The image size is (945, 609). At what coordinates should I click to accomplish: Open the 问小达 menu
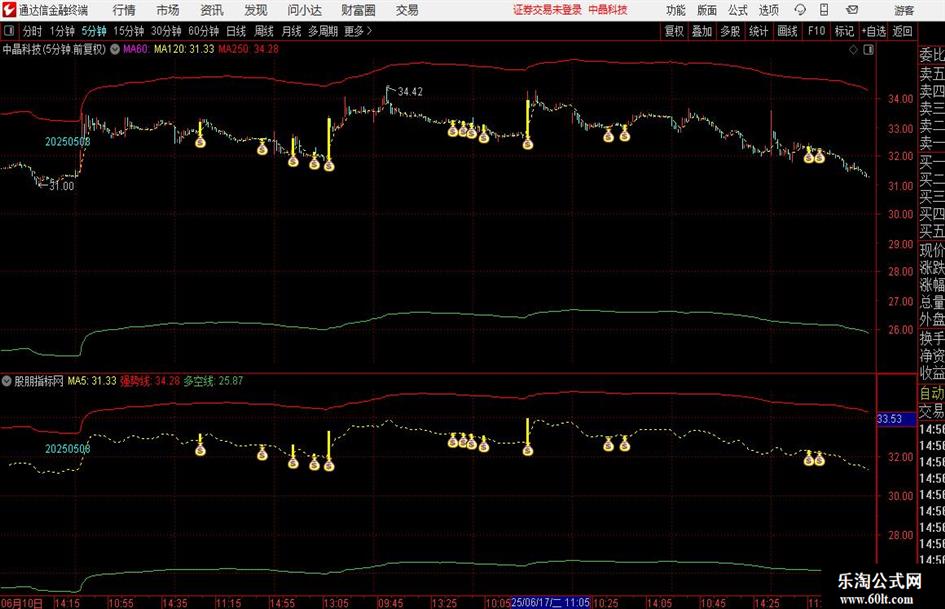point(304,10)
